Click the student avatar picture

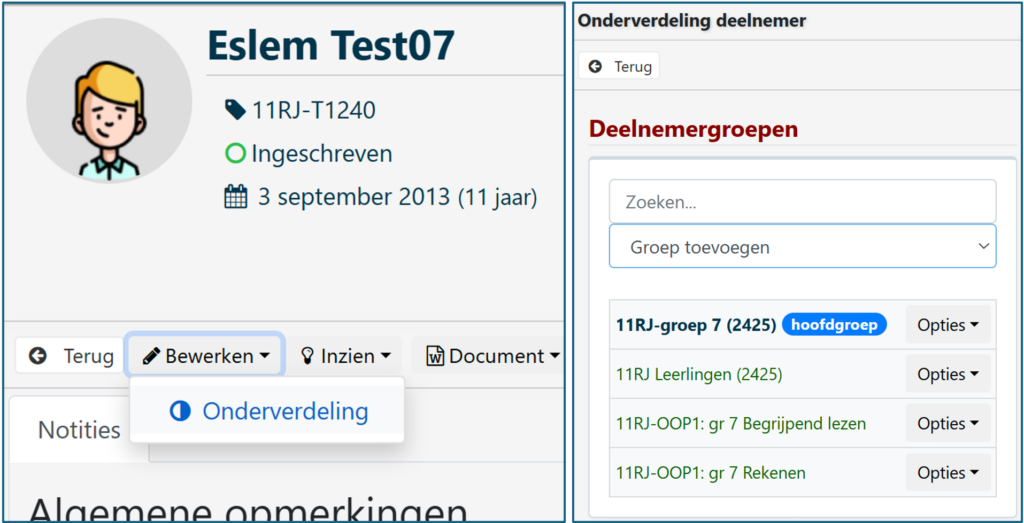[x=109, y=100]
